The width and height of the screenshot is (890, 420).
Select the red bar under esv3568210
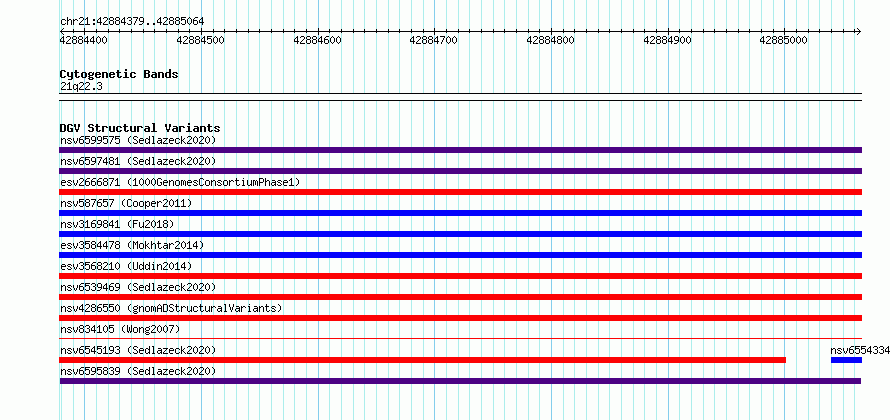460,276
